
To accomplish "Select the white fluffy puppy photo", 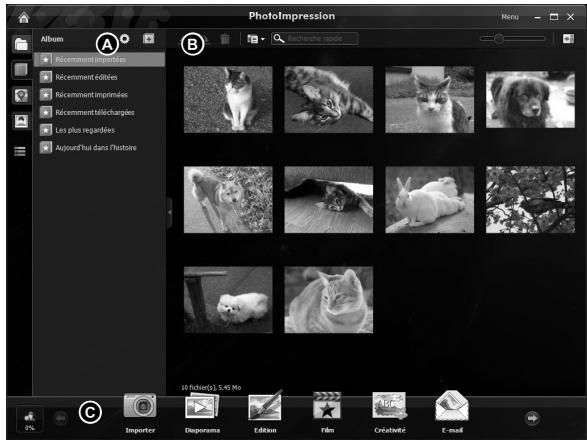I will pyautogui.click(x=228, y=300).
